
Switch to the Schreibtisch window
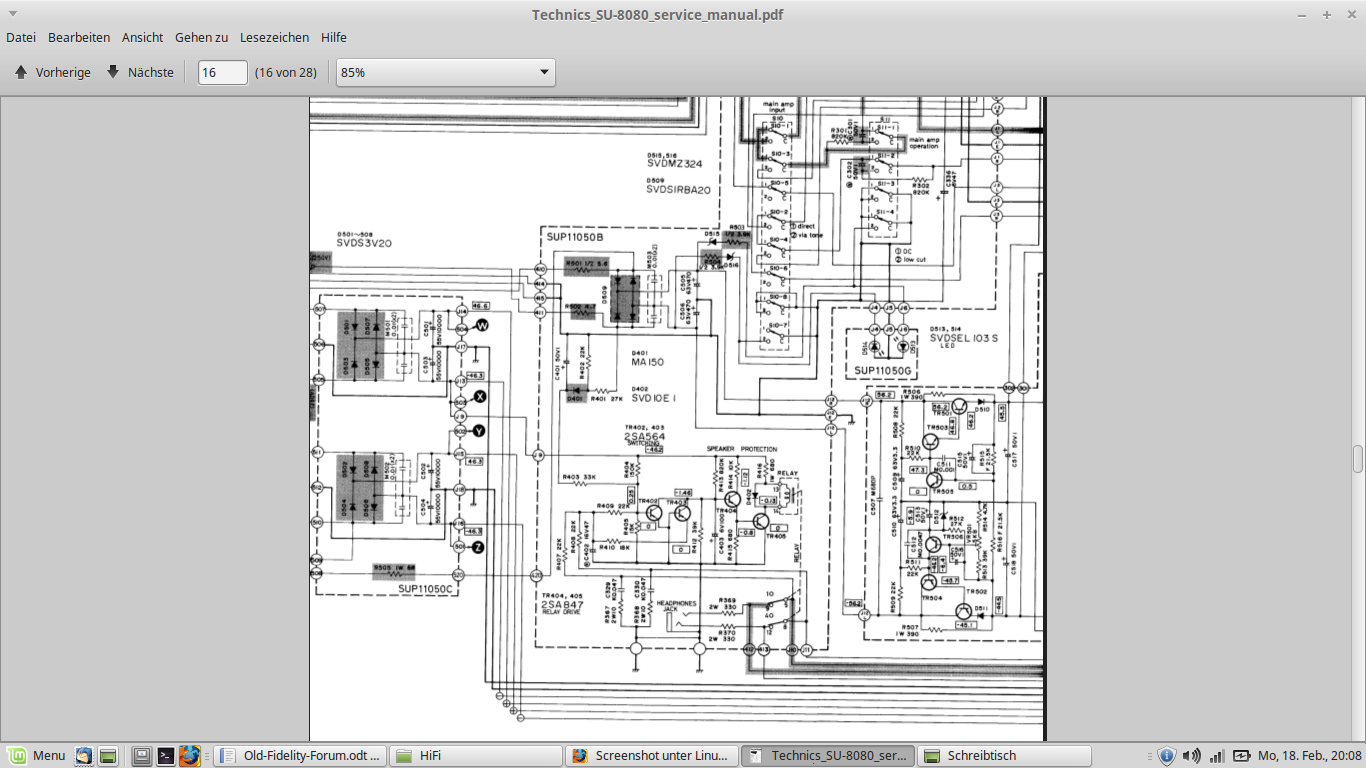point(1004,756)
